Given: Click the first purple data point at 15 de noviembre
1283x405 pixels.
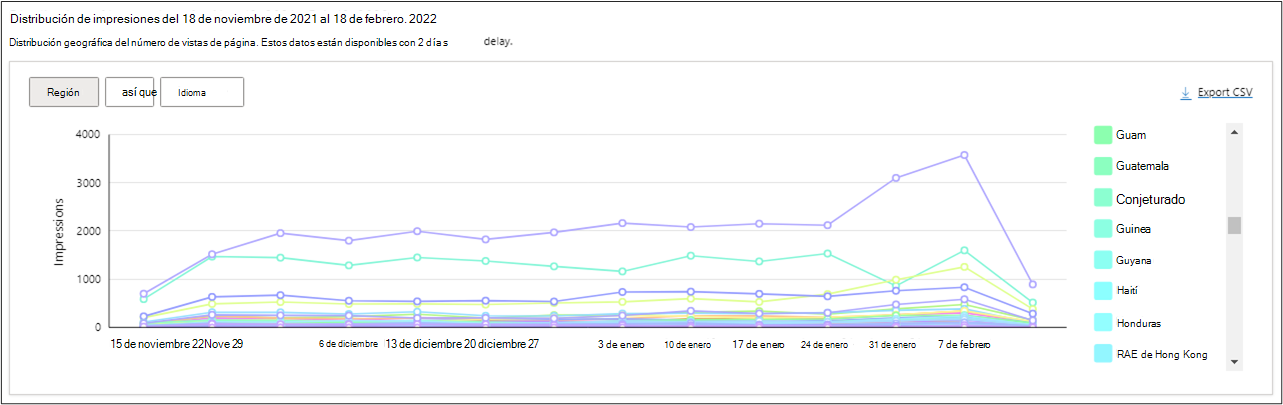Looking at the screenshot, I should [x=144, y=294].
